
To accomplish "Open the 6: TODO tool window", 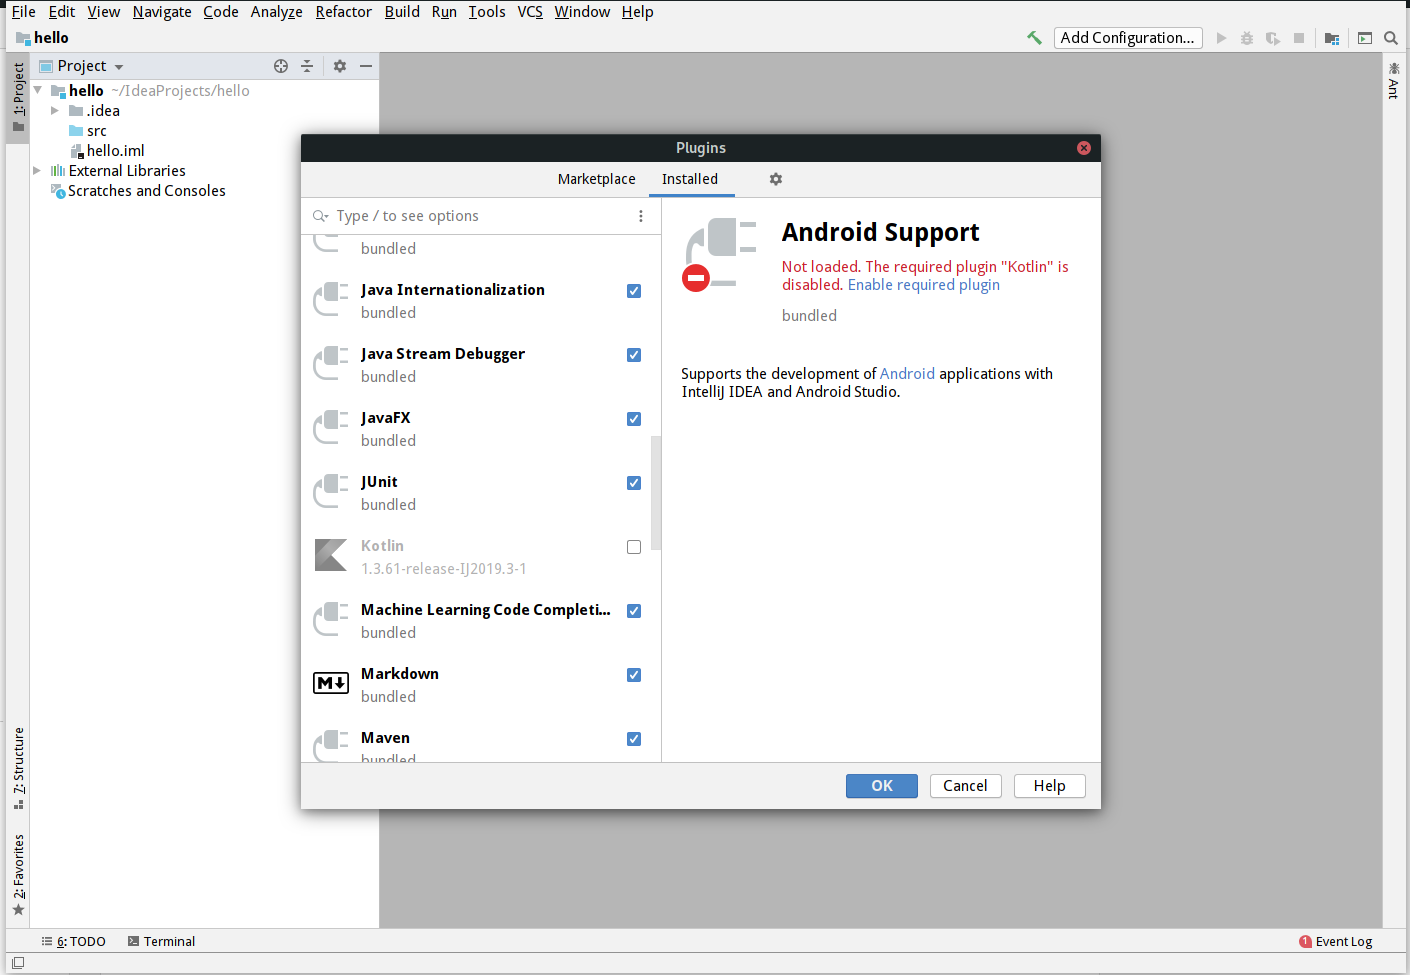I will (x=74, y=941).
